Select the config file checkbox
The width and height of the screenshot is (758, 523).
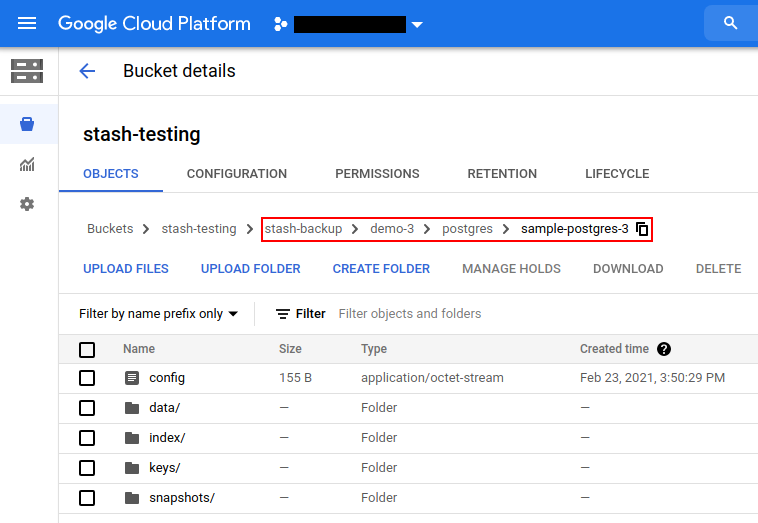point(87,378)
